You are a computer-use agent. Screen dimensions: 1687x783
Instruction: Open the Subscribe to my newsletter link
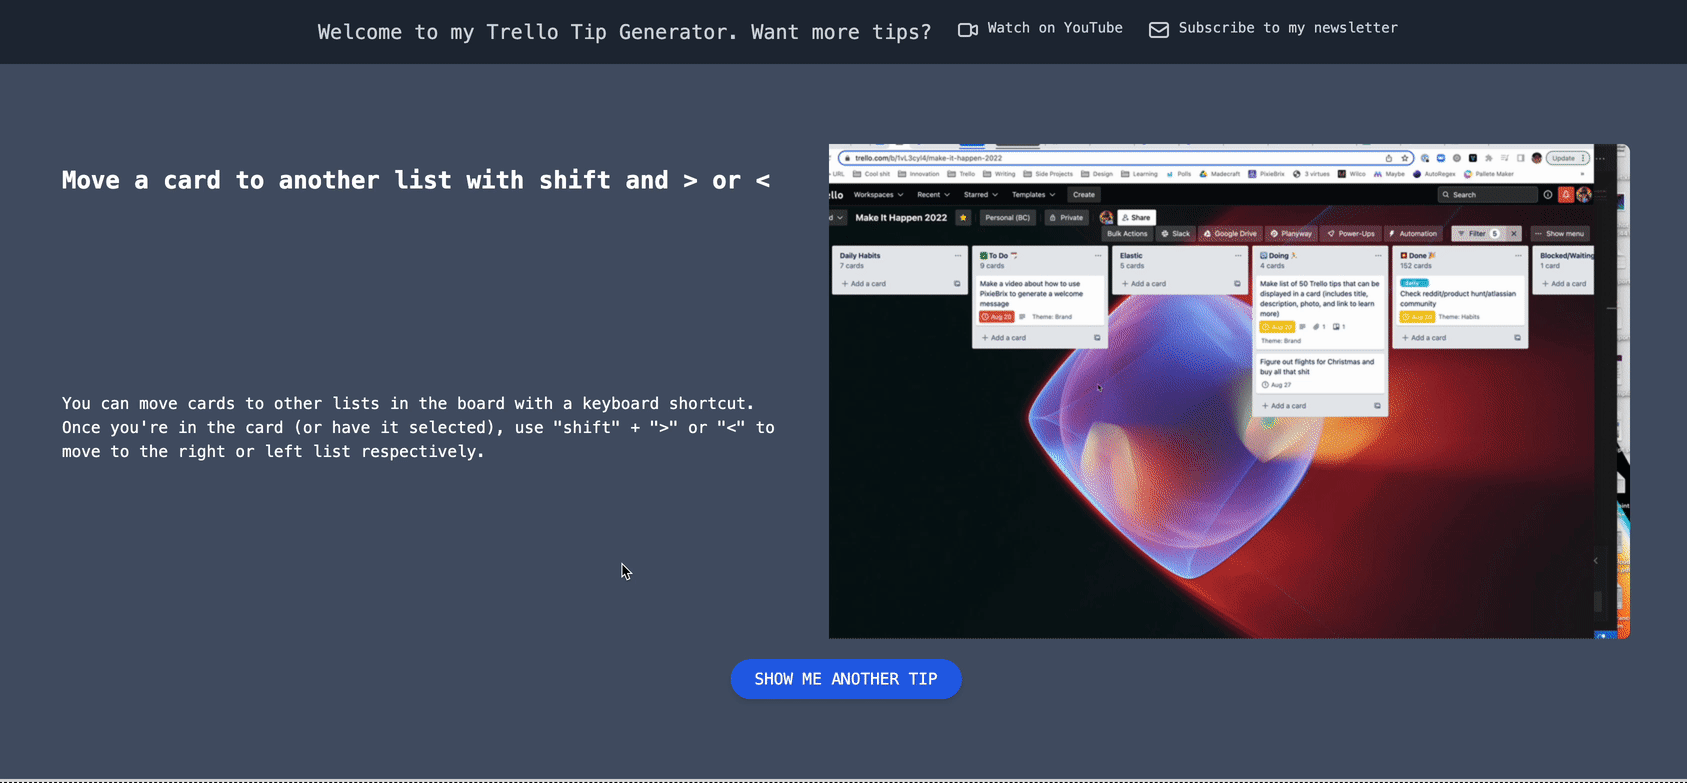click(x=1273, y=29)
